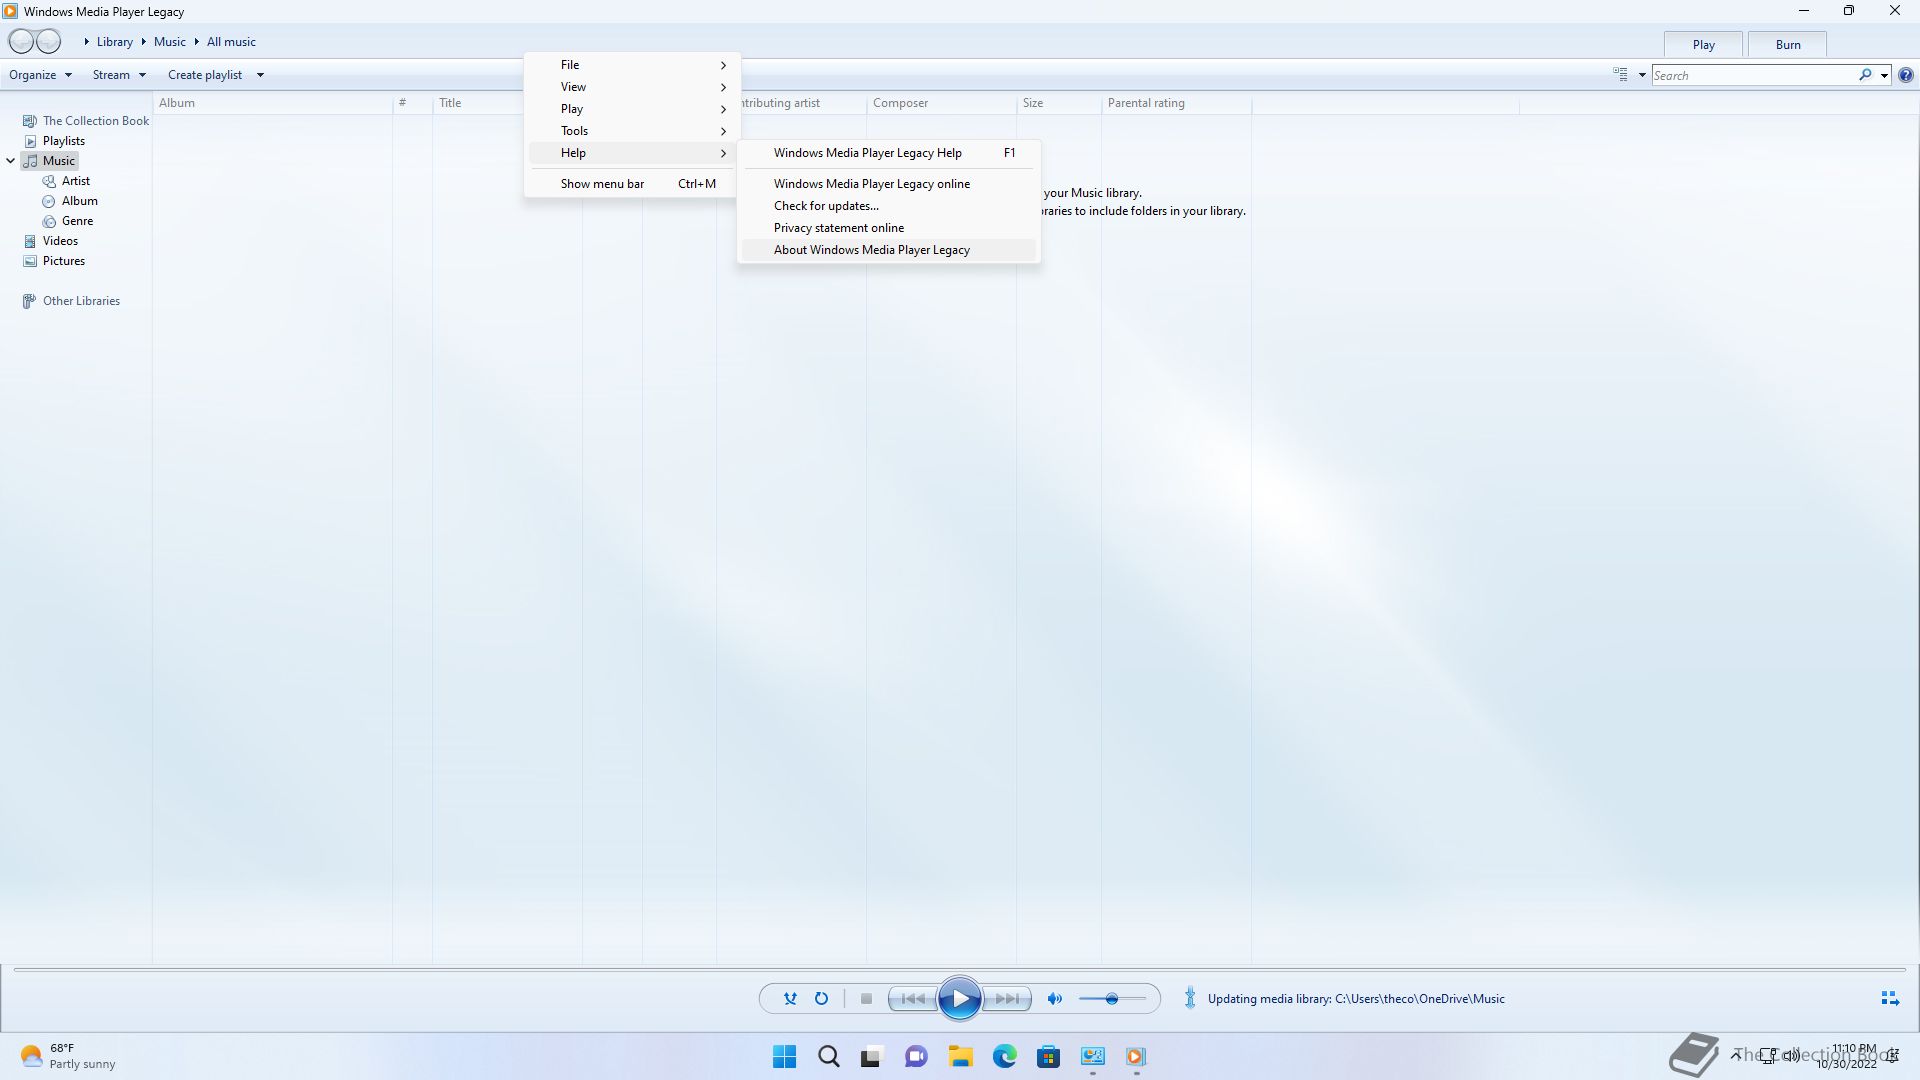Select Check for updates
Viewport: 1920px width, 1080px height.
889,206
